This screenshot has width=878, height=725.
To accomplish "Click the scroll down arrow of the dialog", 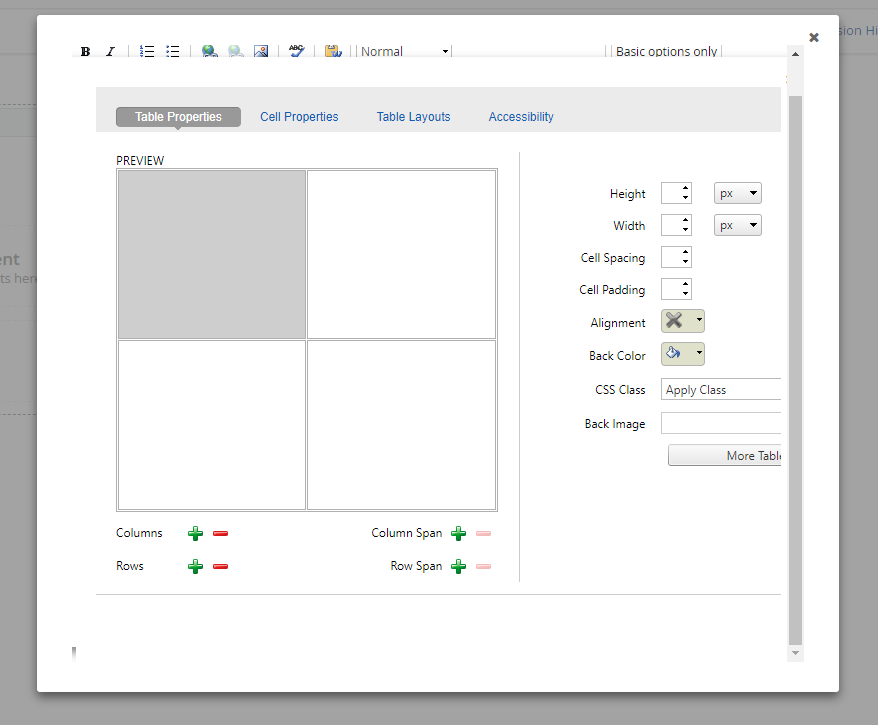I will point(795,653).
